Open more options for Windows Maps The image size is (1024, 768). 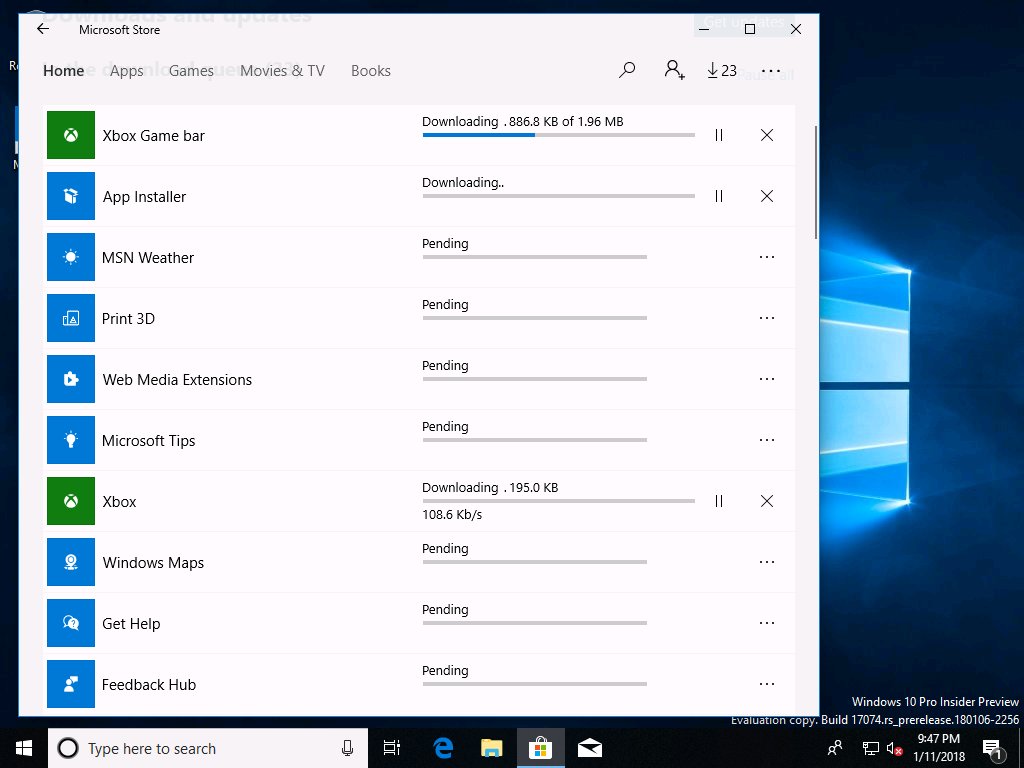767,562
